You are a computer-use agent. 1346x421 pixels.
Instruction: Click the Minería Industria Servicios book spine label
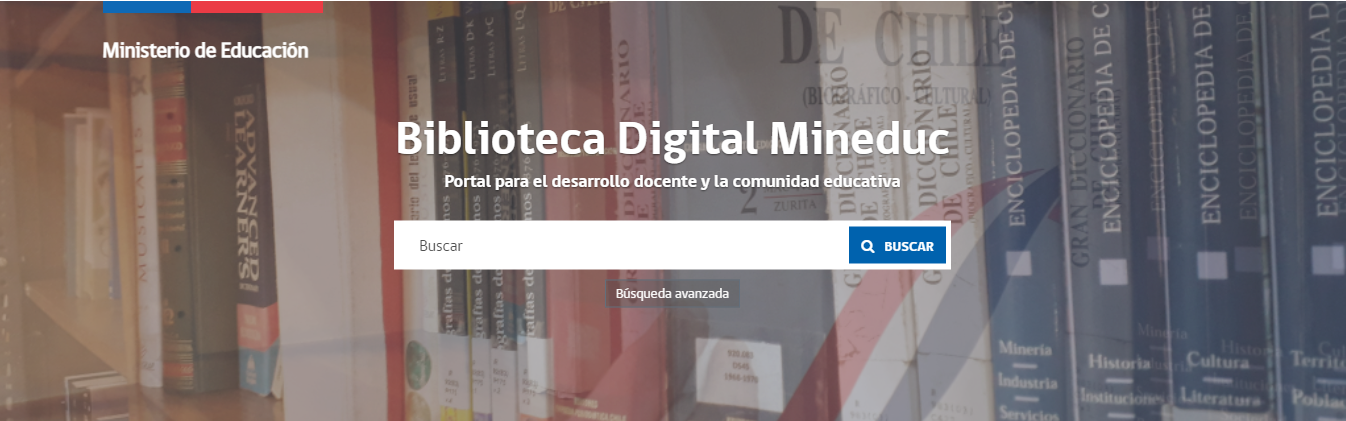pyautogui.click(x=1025, y=382)
